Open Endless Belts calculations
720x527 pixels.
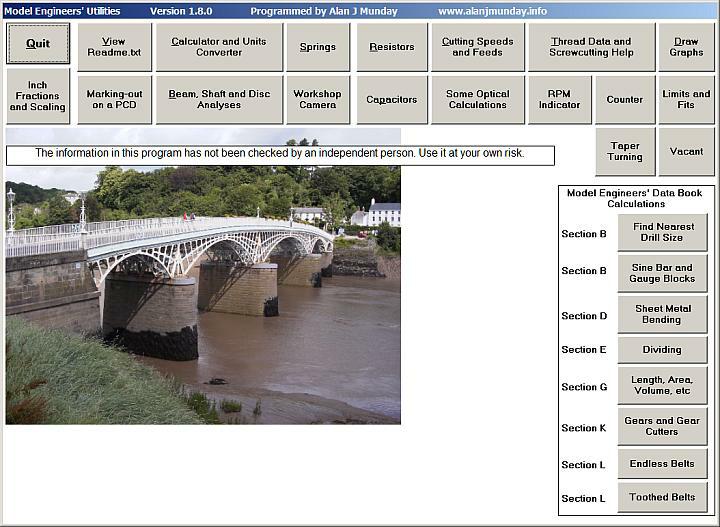[662, 464]
